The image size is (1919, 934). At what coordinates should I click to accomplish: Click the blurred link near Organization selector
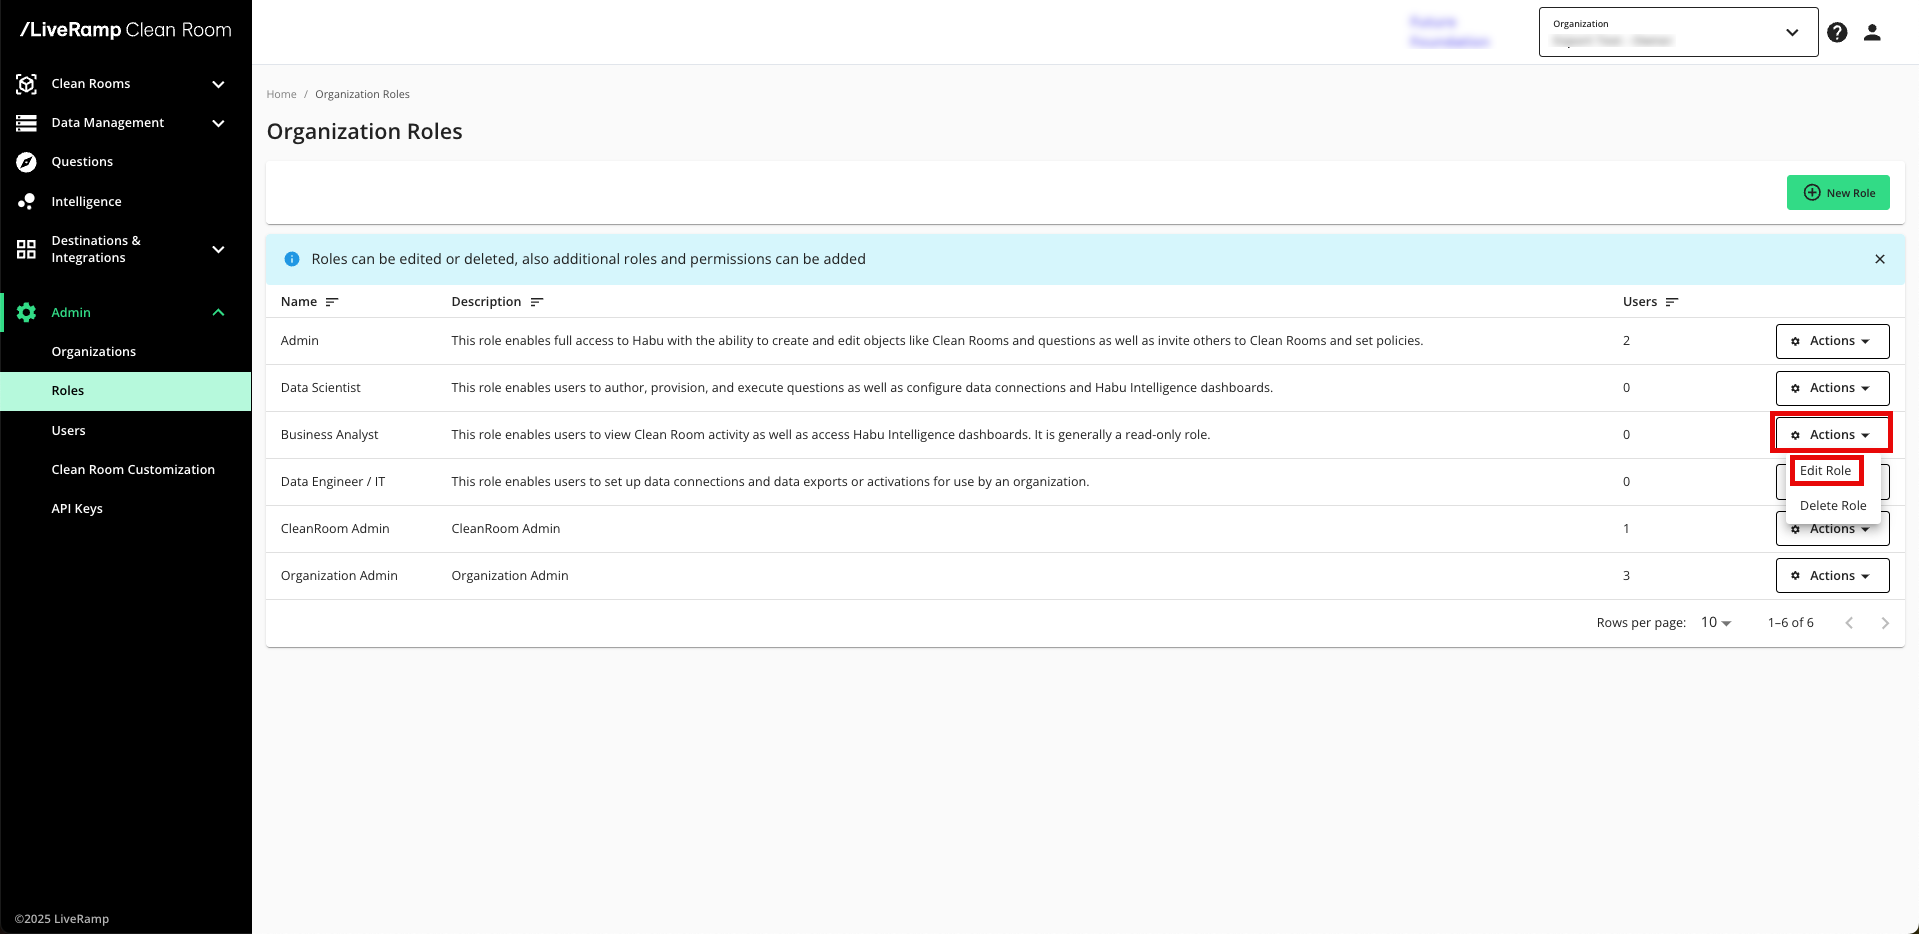point(1449,32)
